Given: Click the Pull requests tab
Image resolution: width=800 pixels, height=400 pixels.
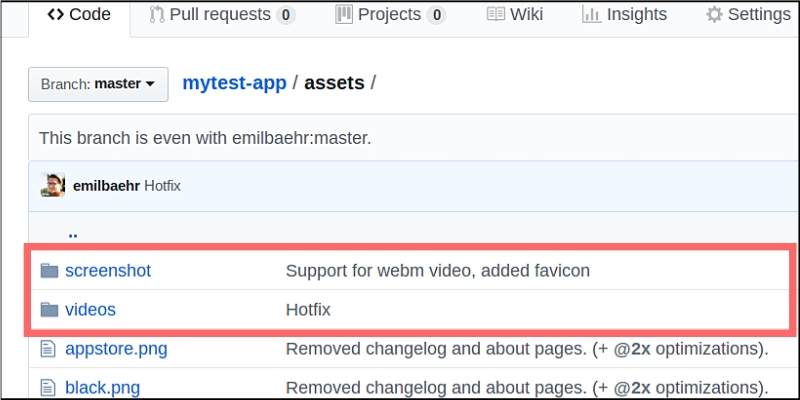Looking at the screenshot, I should pos(221,15).
